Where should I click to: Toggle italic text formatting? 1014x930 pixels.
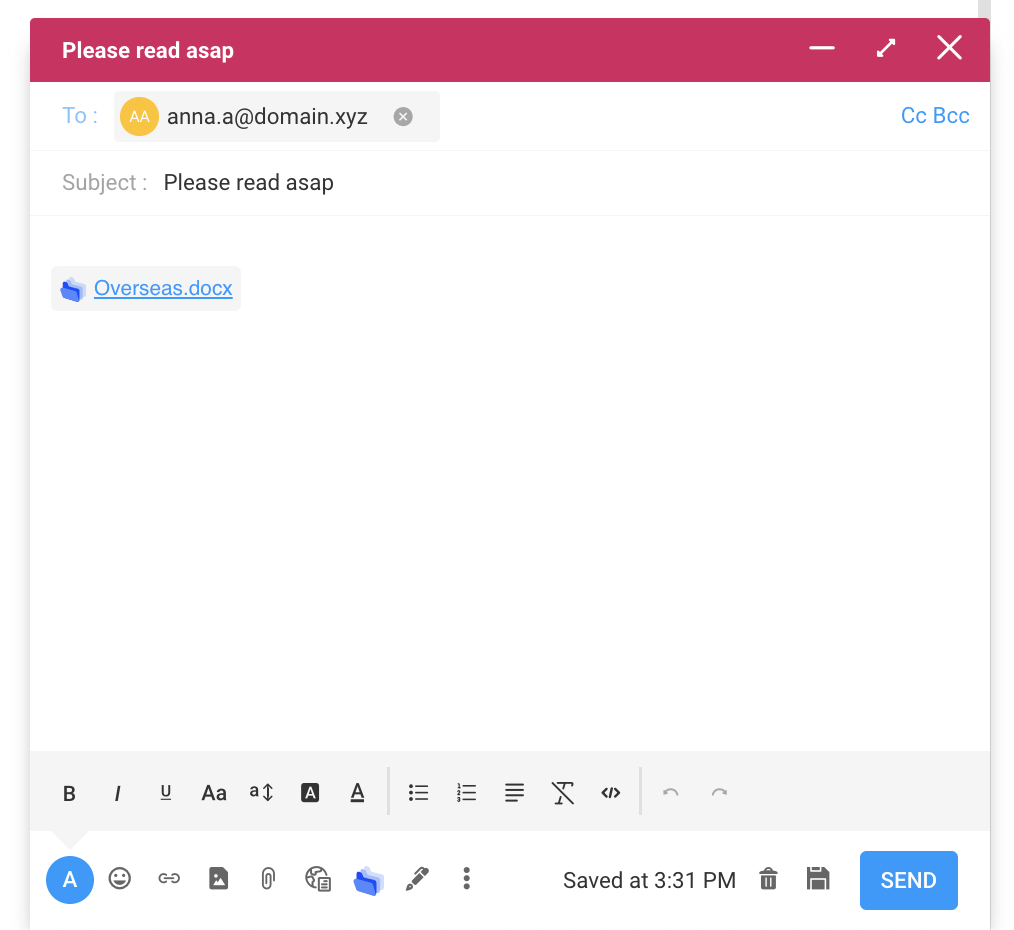coord(117,794)
